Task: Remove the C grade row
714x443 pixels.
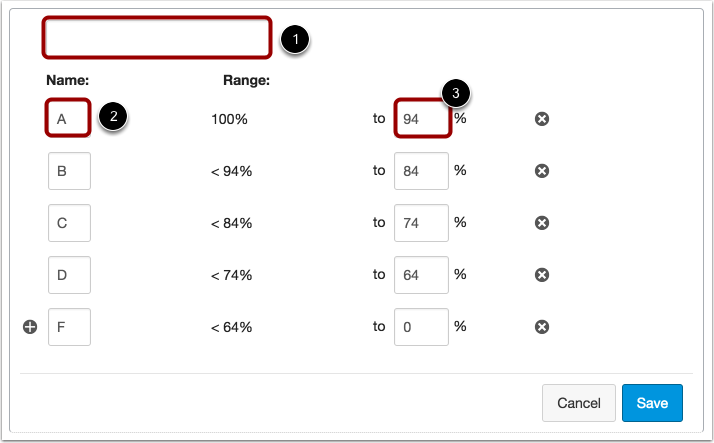Action: click(542, 223)
